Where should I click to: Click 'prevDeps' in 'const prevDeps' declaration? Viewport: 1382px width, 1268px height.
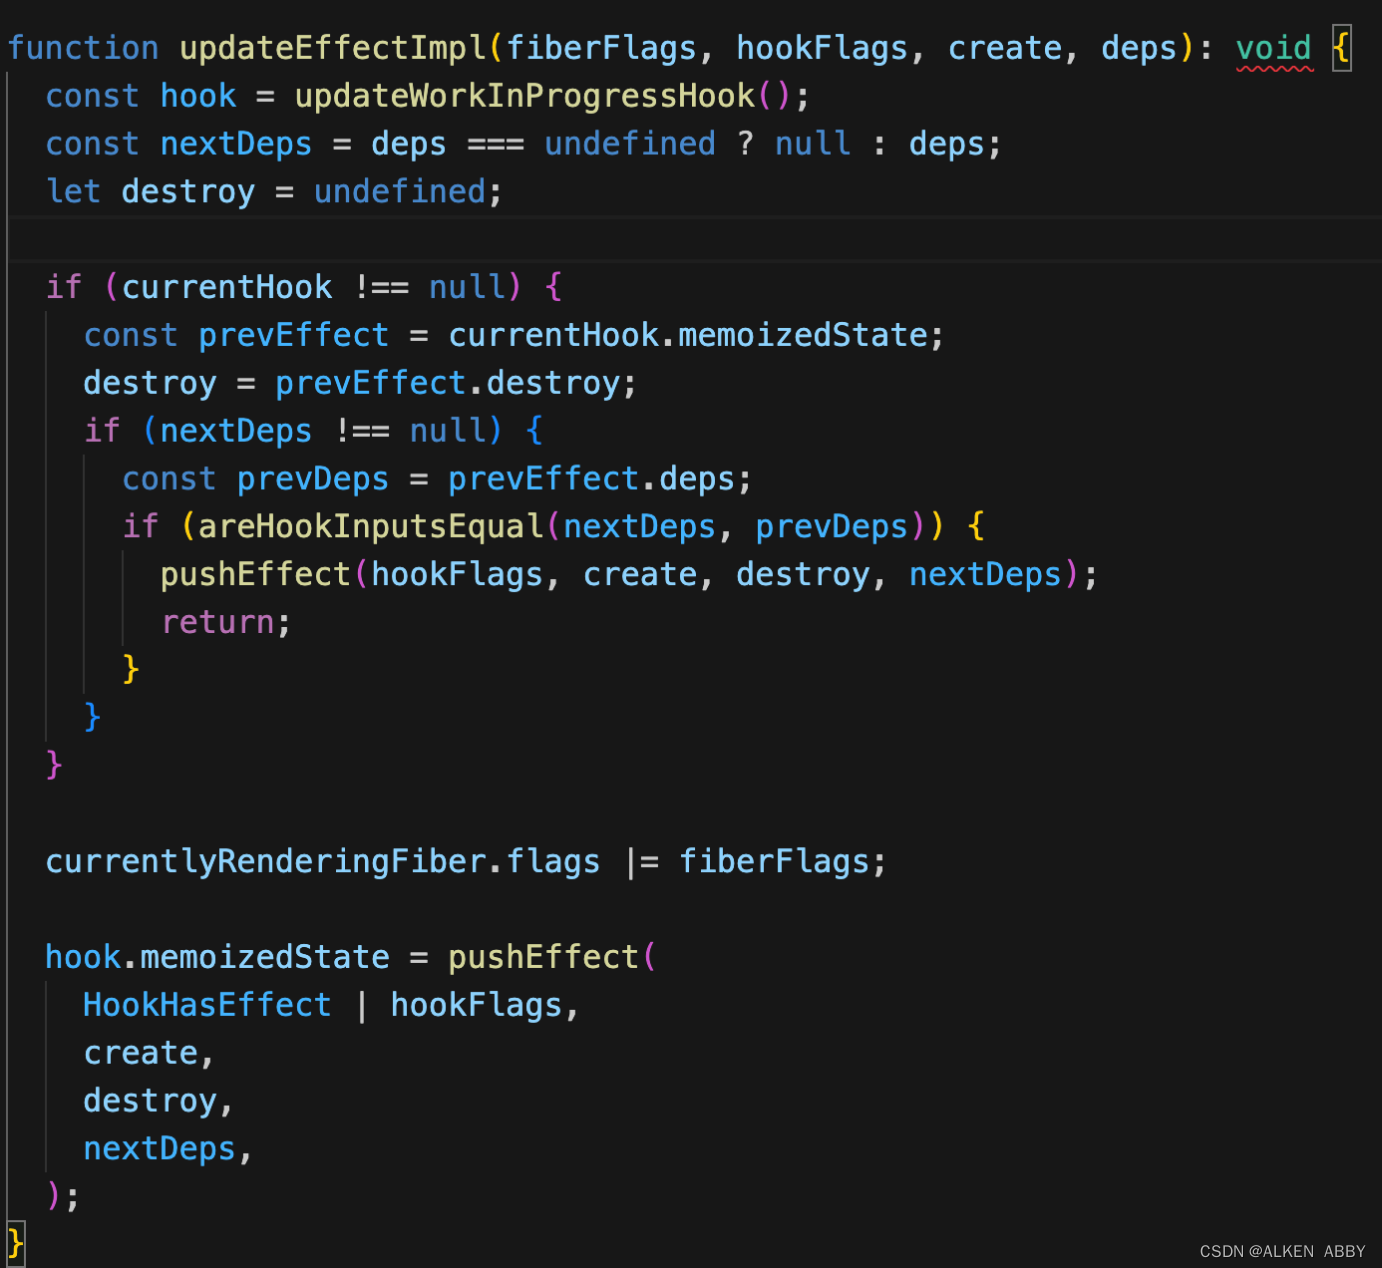coord(312,479)
